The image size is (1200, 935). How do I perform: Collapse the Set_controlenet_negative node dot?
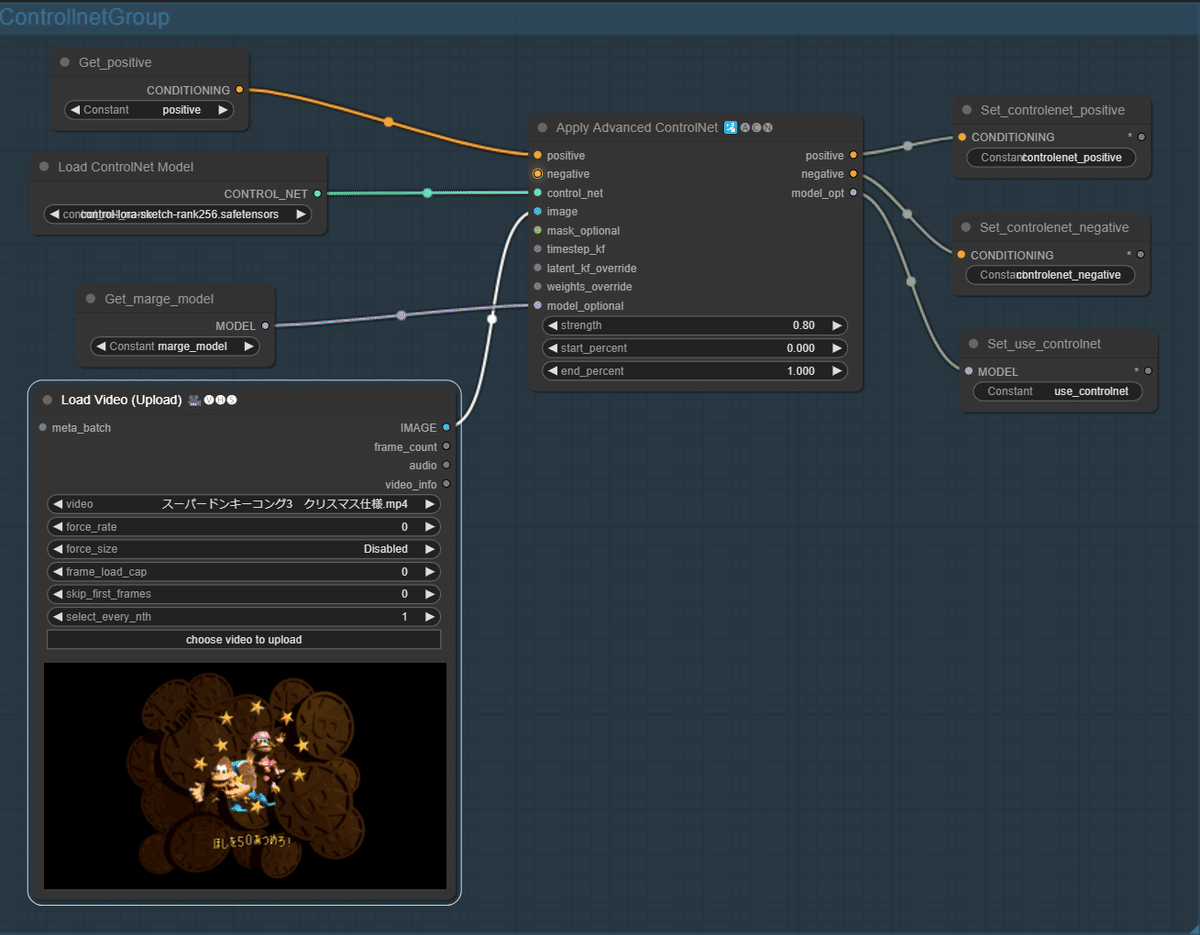tap(966, 228)
